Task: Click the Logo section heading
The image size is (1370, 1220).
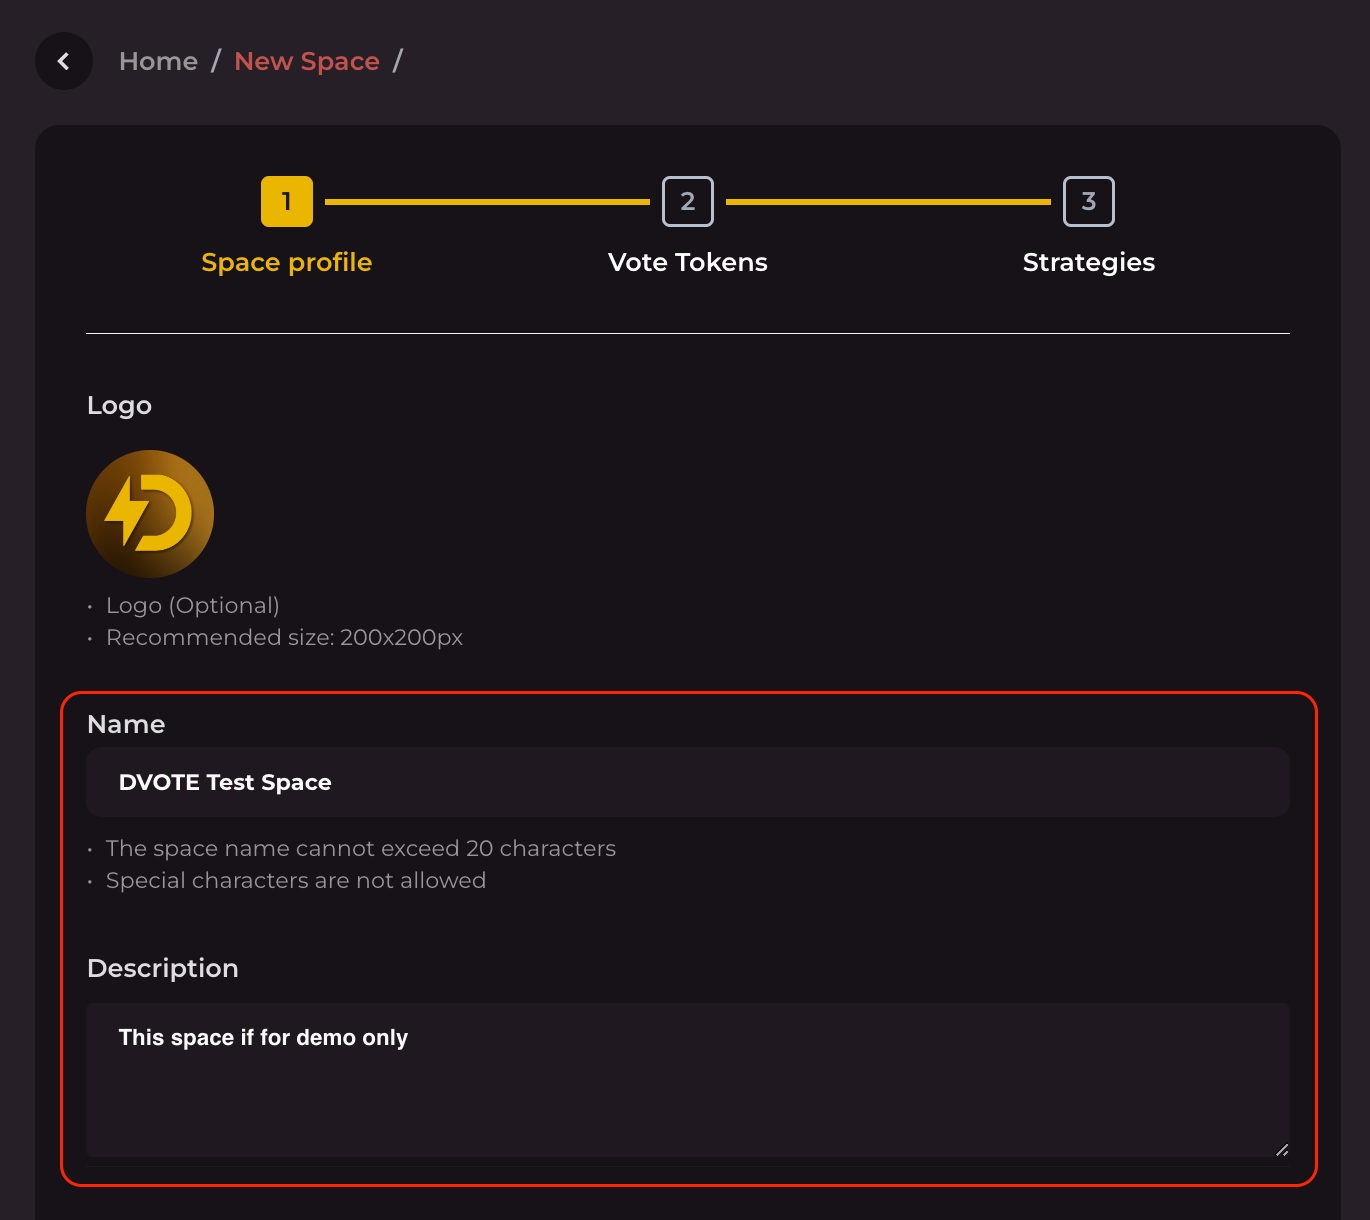Action: (119, 405)
